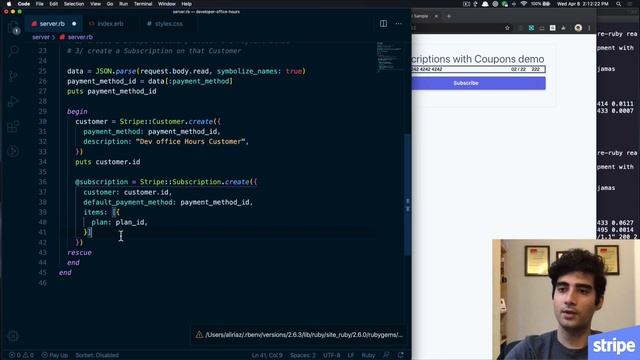Open the Wi-Fi menu bar icon

pyautogui.click(x=524, y=4)
